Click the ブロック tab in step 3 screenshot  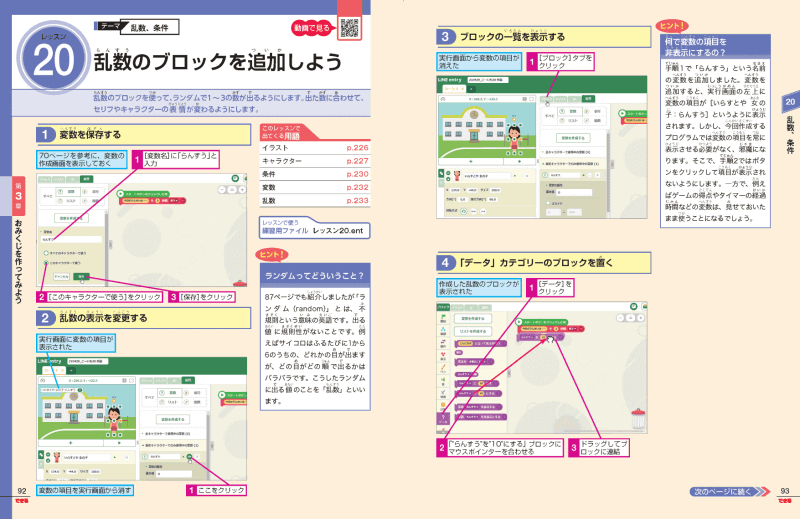(546, 98)
